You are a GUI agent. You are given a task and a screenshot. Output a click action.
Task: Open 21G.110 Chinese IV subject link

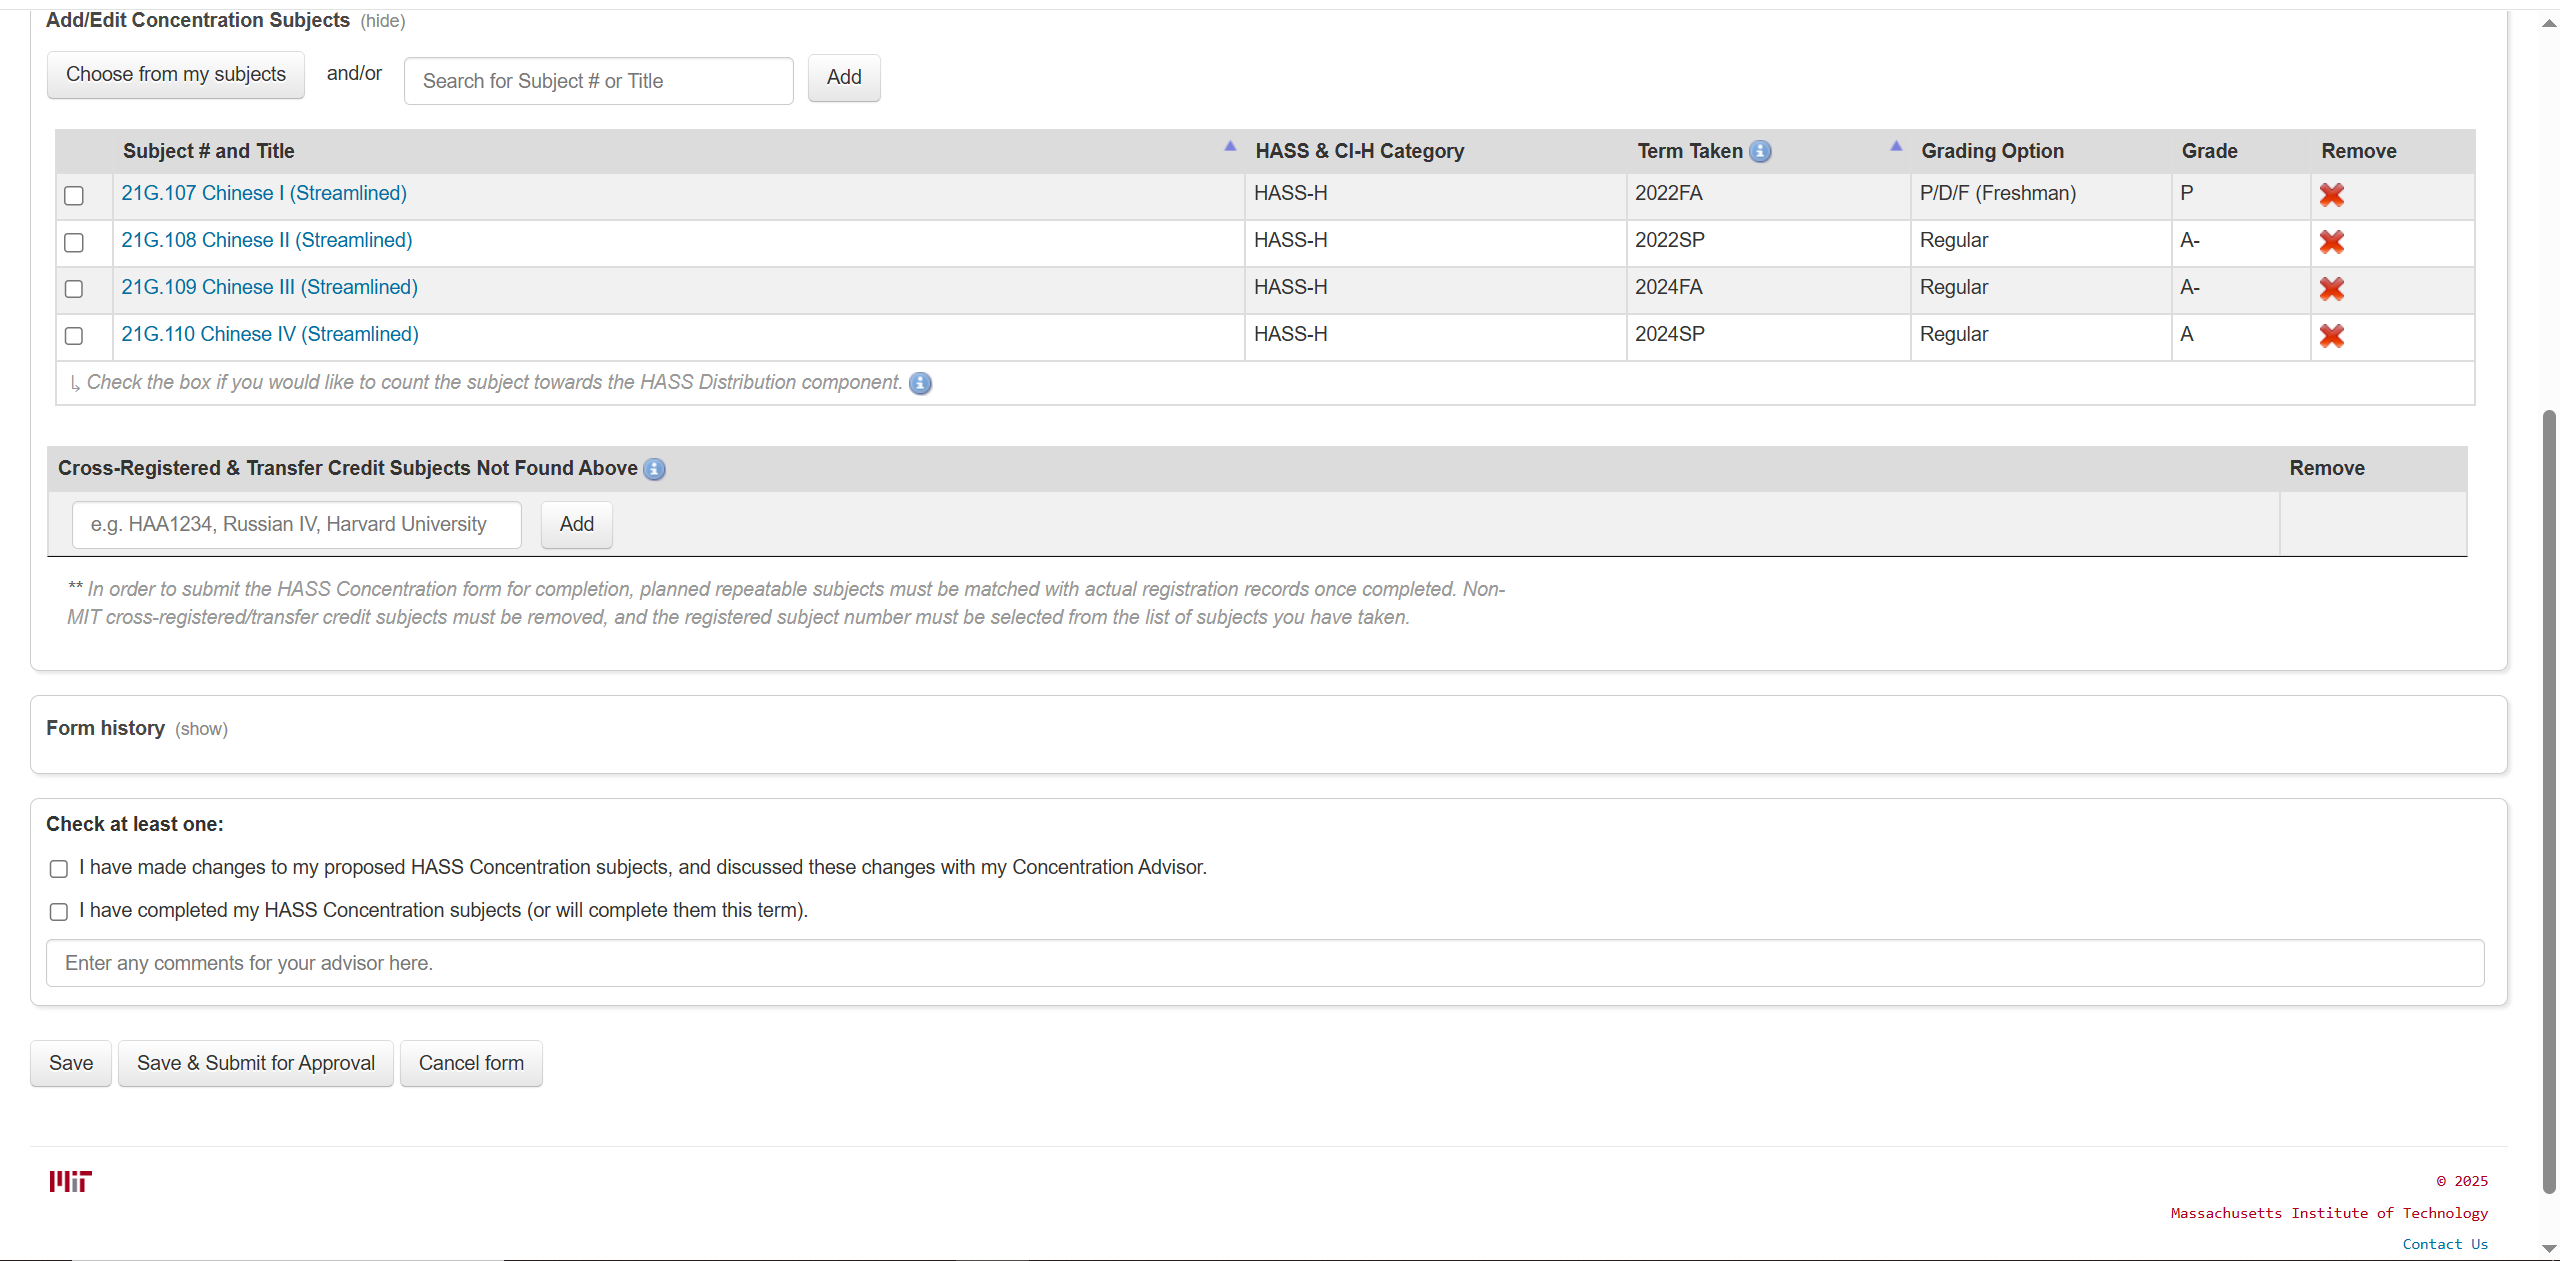click(270, 335)
